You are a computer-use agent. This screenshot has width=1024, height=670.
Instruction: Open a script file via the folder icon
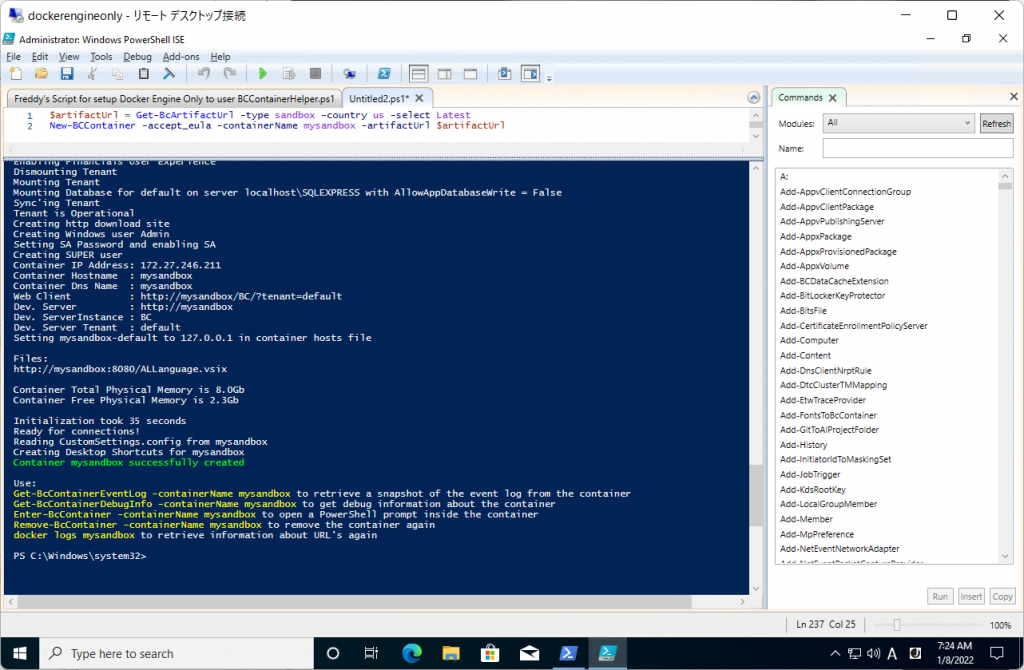click(41, 74)
